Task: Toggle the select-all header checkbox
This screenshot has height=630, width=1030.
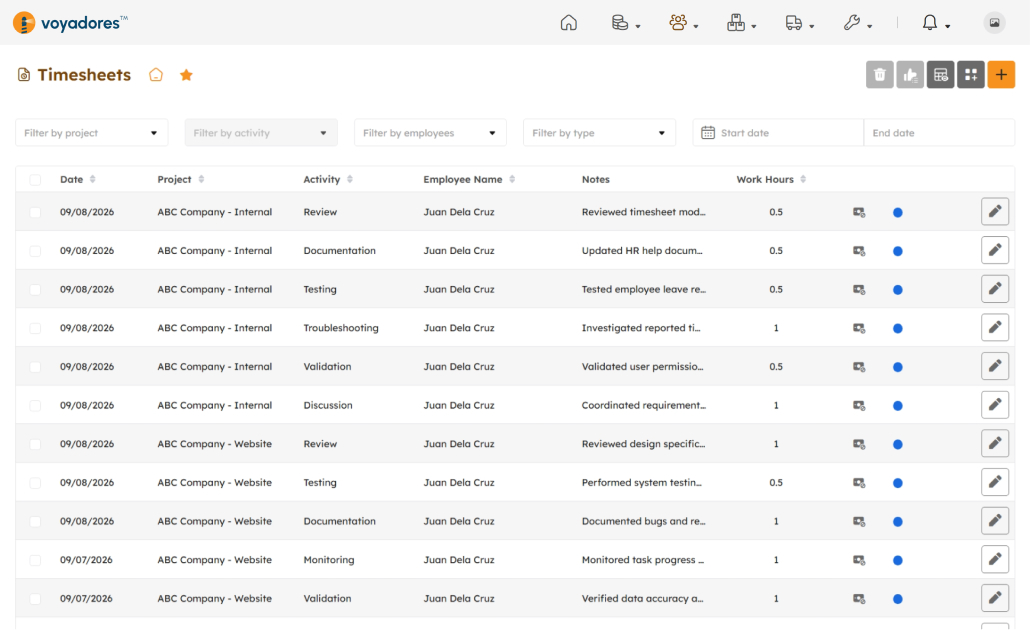Action: coord(35,180)
